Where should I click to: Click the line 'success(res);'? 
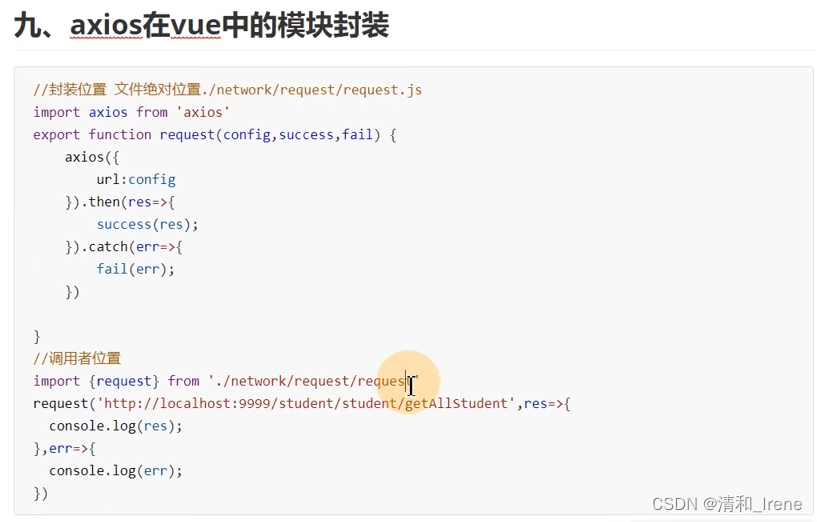[147, 224]
